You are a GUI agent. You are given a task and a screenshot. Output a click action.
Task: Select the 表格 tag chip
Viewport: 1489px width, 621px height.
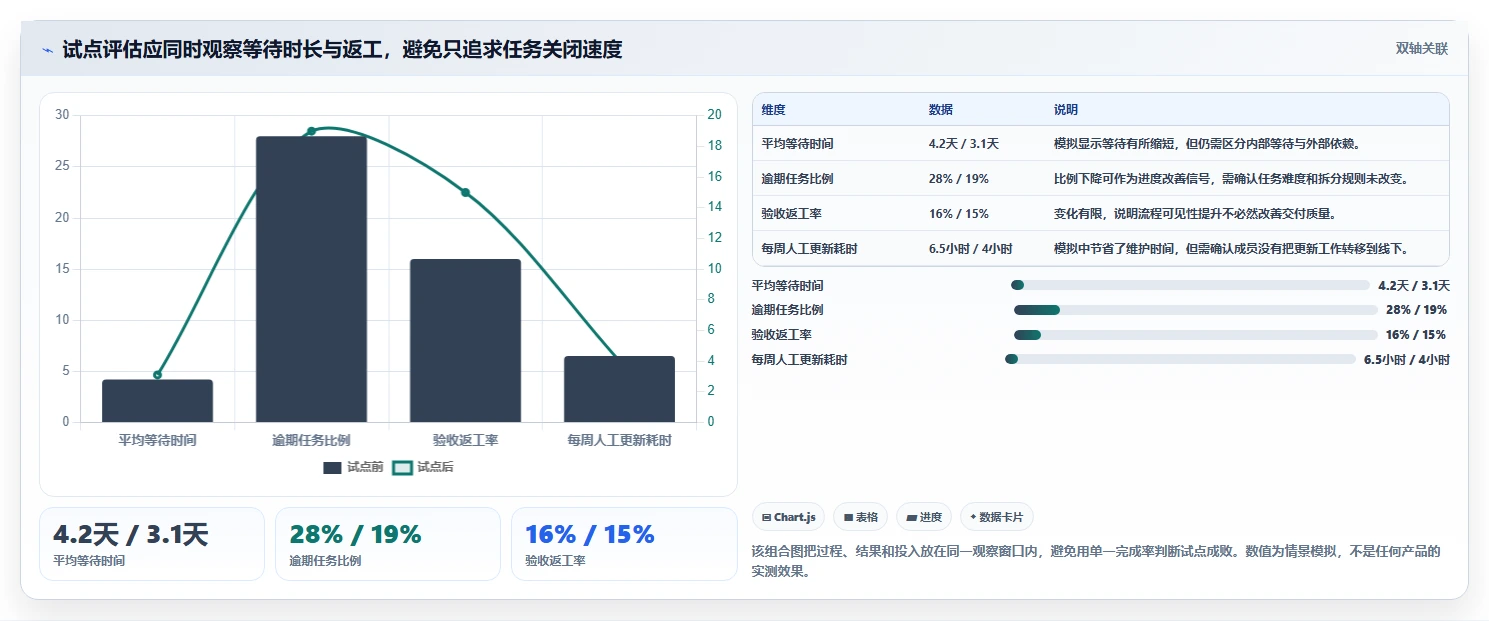pos(860,517)
